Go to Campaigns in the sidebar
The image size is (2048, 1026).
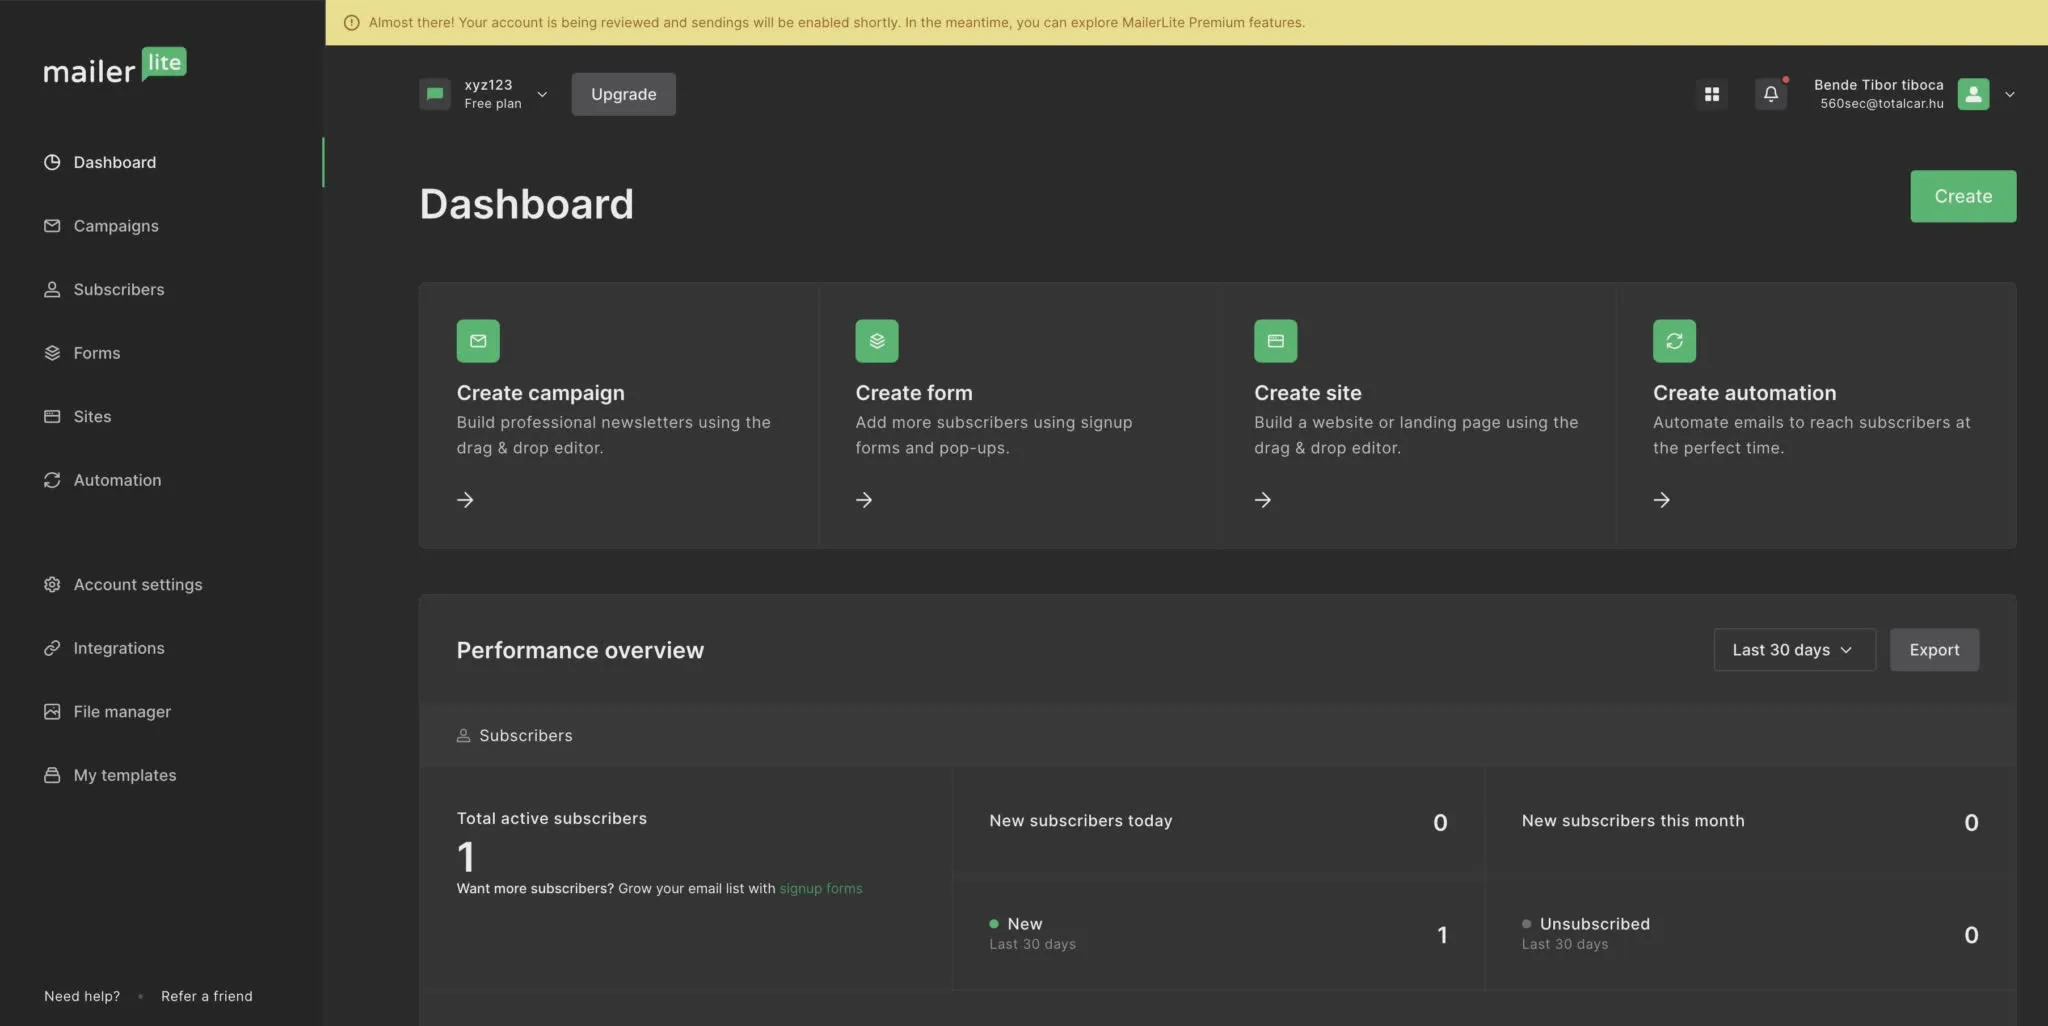pyautogui.click(x=116, y=226)
